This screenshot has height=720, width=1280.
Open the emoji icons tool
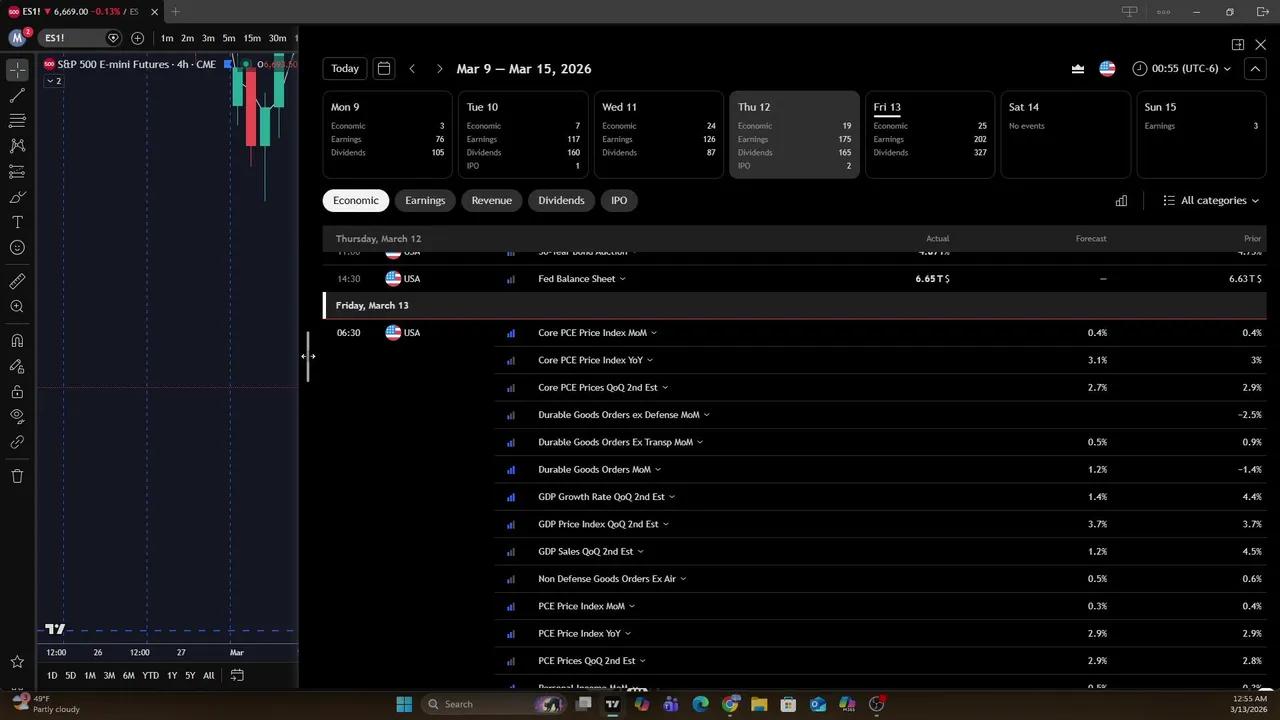(x=17, y=248)
